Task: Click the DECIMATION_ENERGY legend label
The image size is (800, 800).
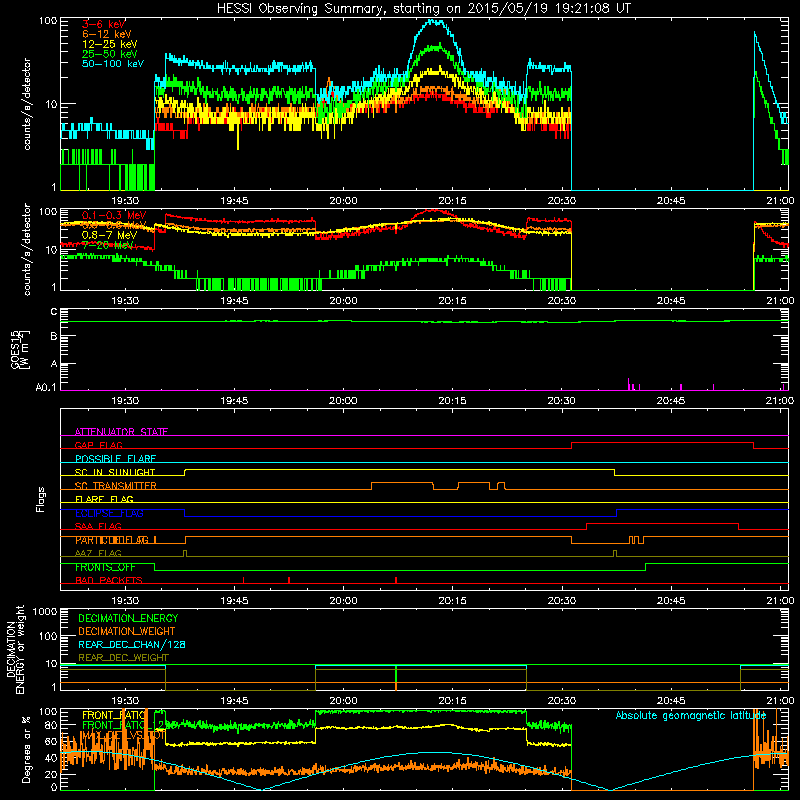Action: 128,618
